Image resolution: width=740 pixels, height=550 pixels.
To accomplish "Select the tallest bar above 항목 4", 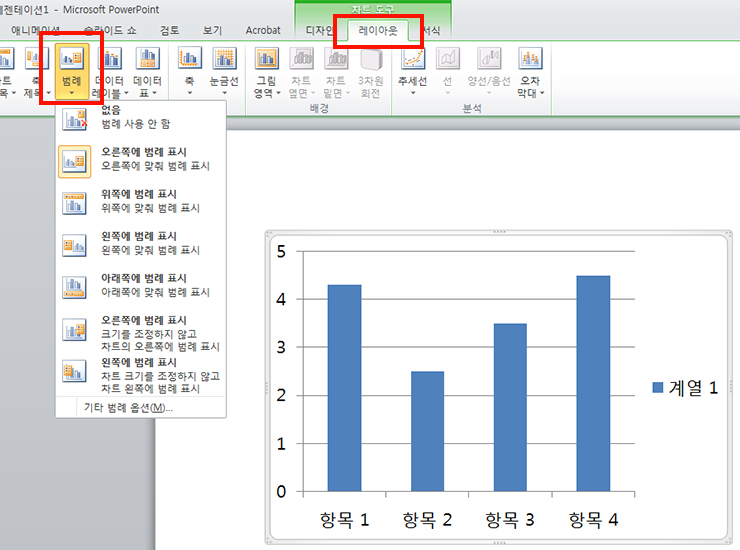I will [593, 383].
